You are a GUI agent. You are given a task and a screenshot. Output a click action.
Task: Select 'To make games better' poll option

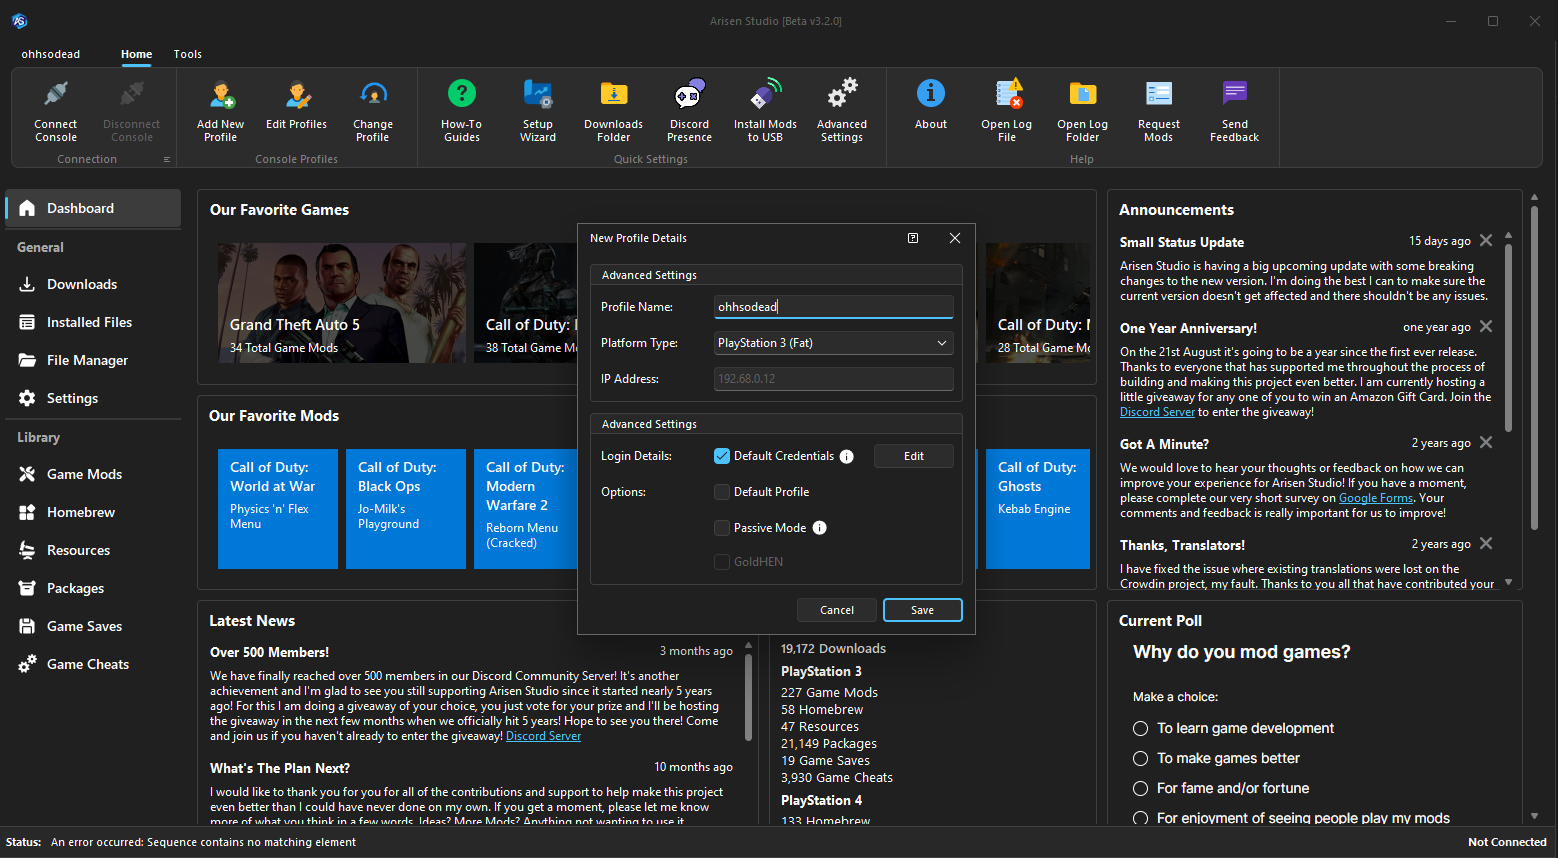coord(1140,759)
